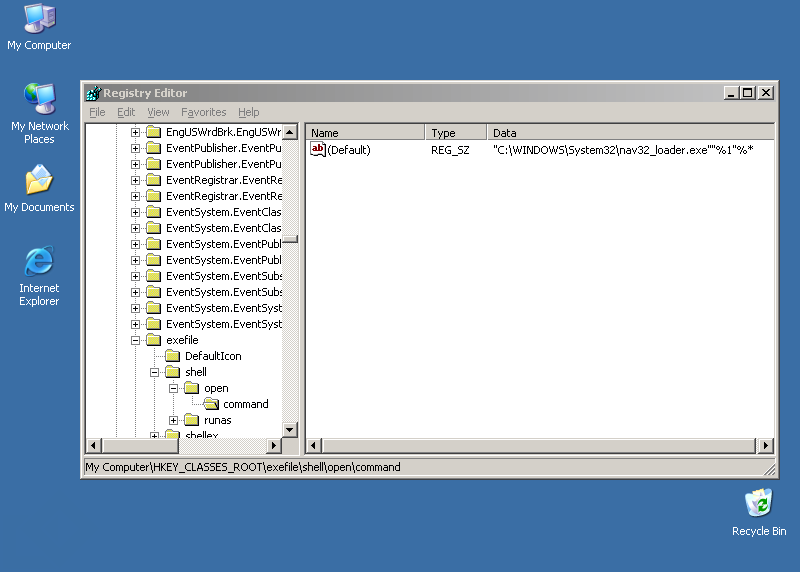
Task: Select the open tree key
Action: pyautogui.click(x=216, y=388)
